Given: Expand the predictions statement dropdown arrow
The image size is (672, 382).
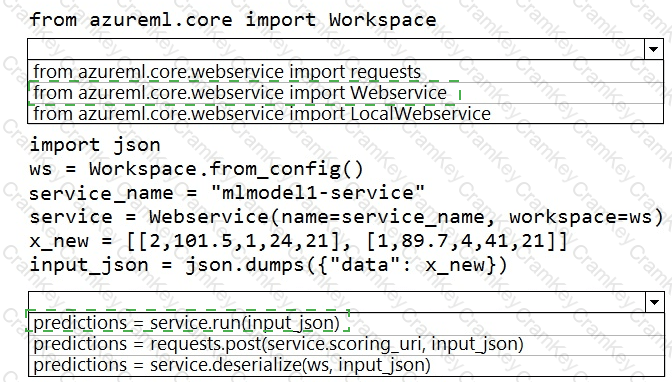Looking at the screenshot, I should pyautogui.click(x=654, y=302).
